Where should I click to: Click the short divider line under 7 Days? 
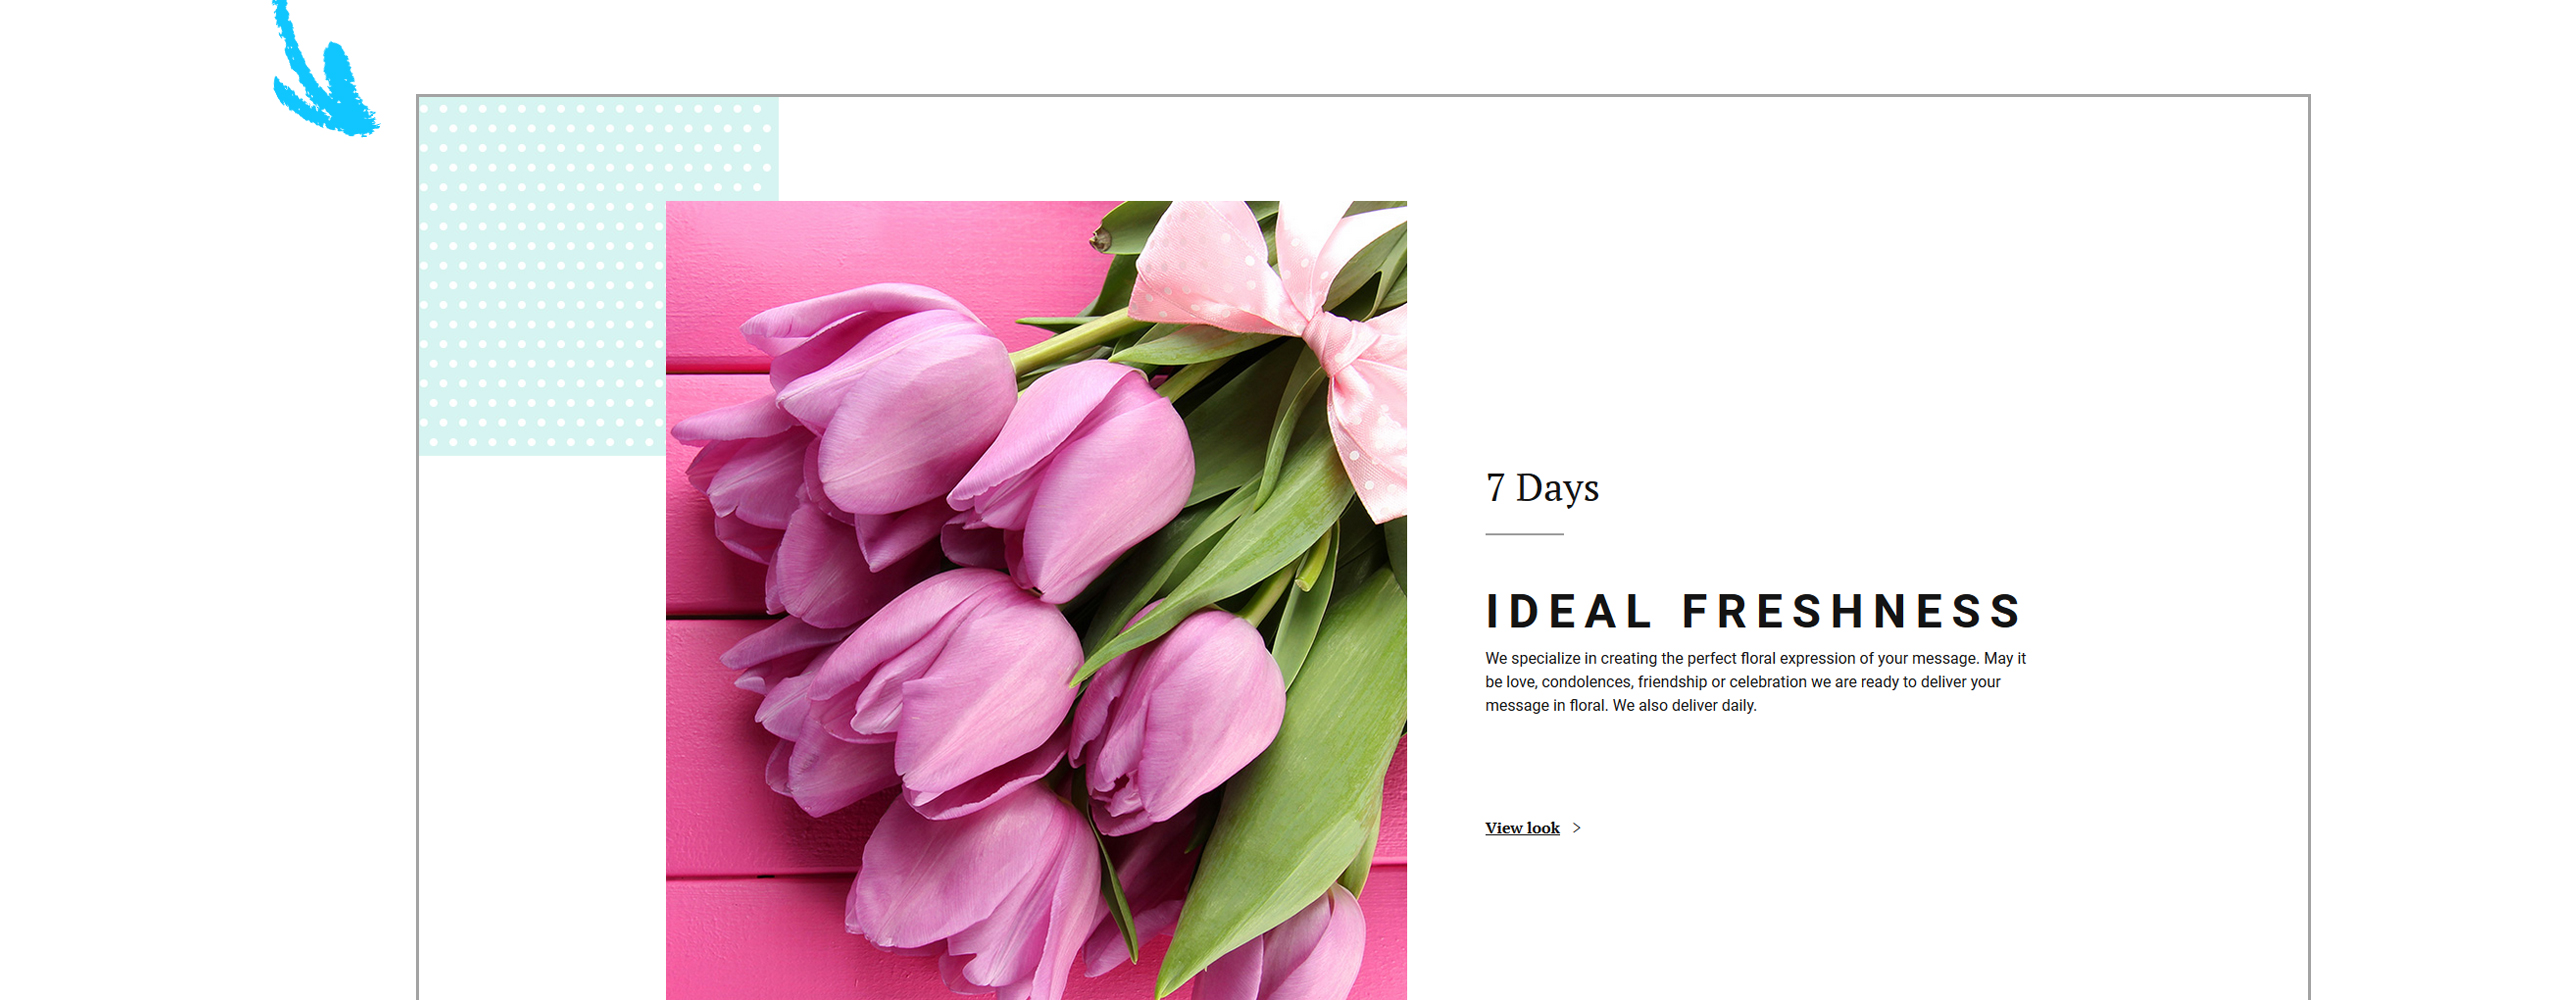coord(1524,534)
